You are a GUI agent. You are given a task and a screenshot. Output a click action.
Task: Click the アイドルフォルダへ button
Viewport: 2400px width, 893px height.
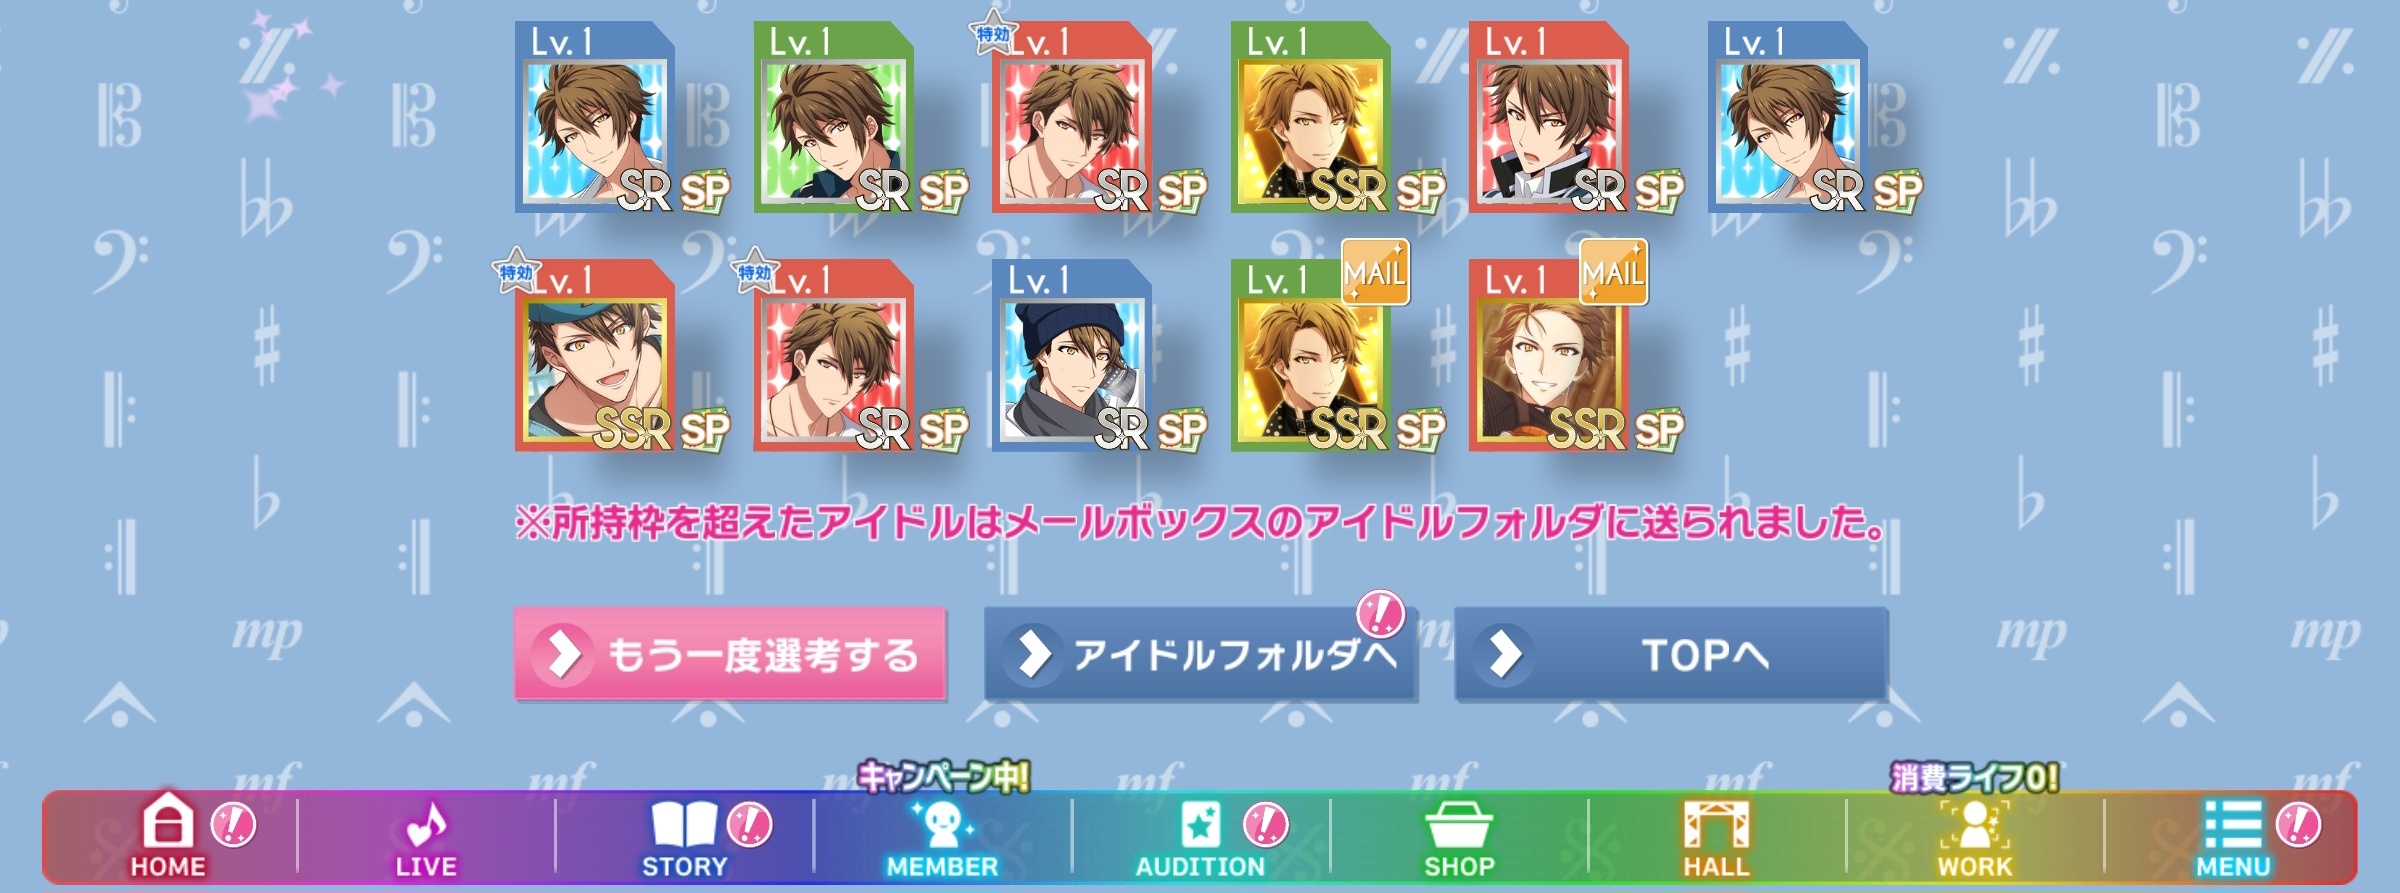[x=1200, y=654]
